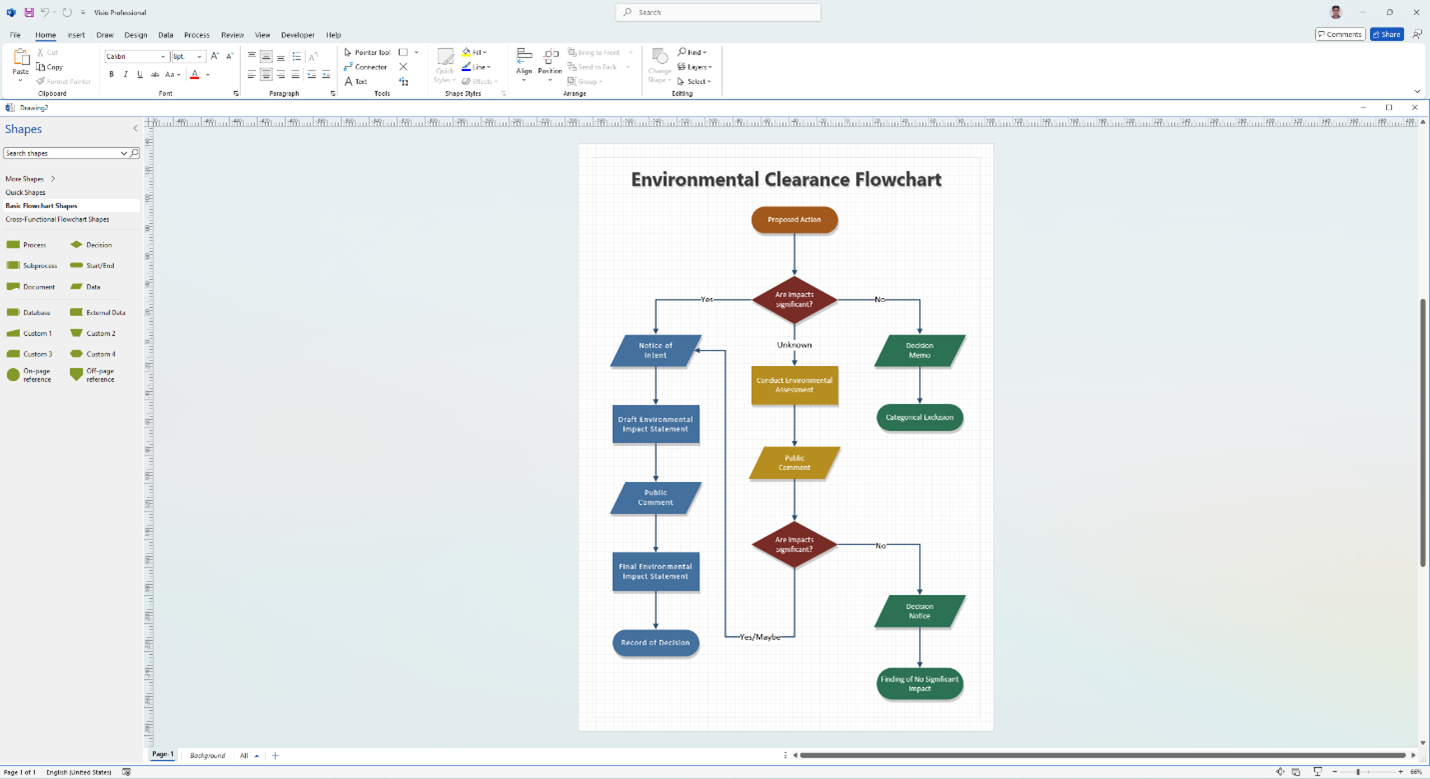Open the Comments pane button

pos(1339,34)
